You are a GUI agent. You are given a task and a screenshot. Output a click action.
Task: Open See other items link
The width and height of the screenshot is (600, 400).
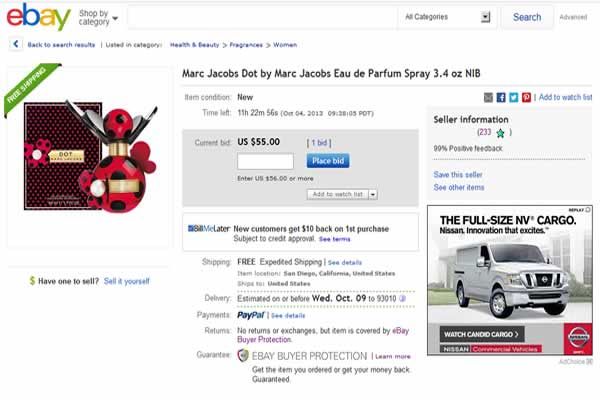coord(459,188)
